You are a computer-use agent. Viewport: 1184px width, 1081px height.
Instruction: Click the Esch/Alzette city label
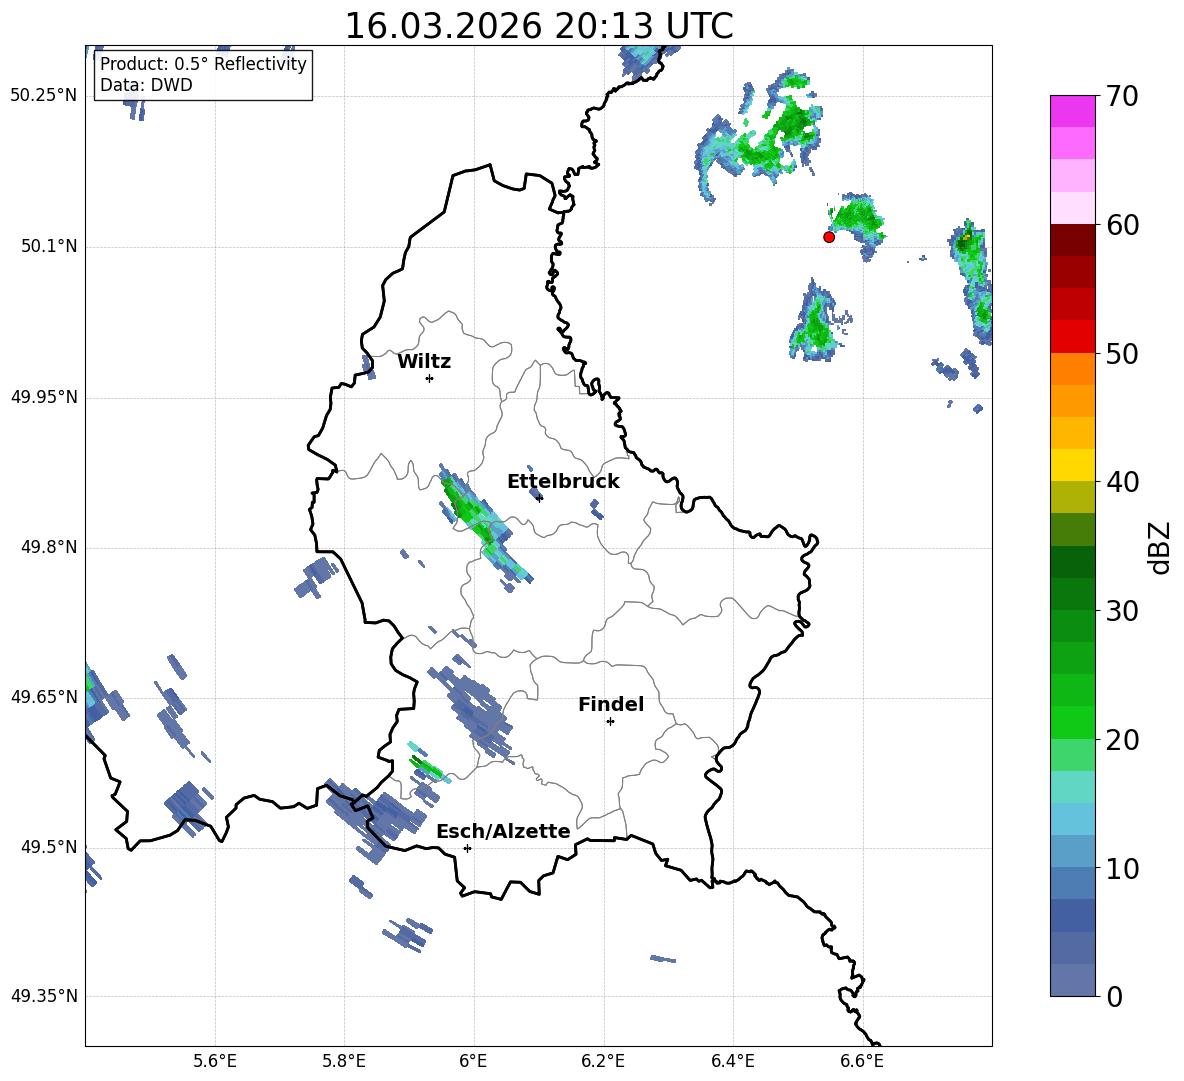(503, 831)
